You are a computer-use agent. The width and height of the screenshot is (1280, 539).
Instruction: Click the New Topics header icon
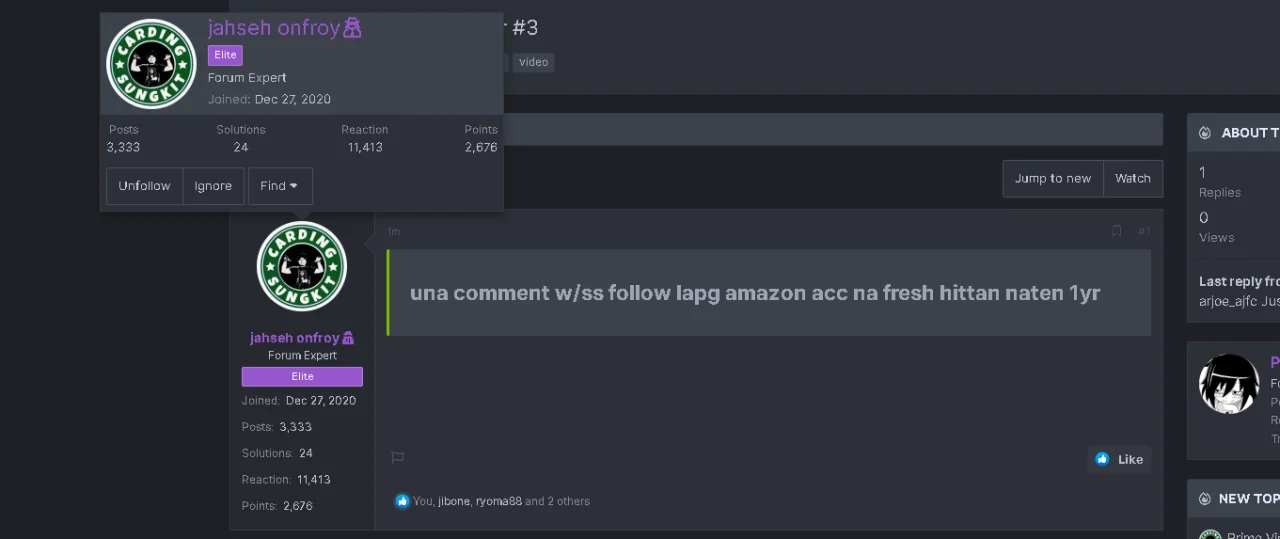[x=1205, y=498]
